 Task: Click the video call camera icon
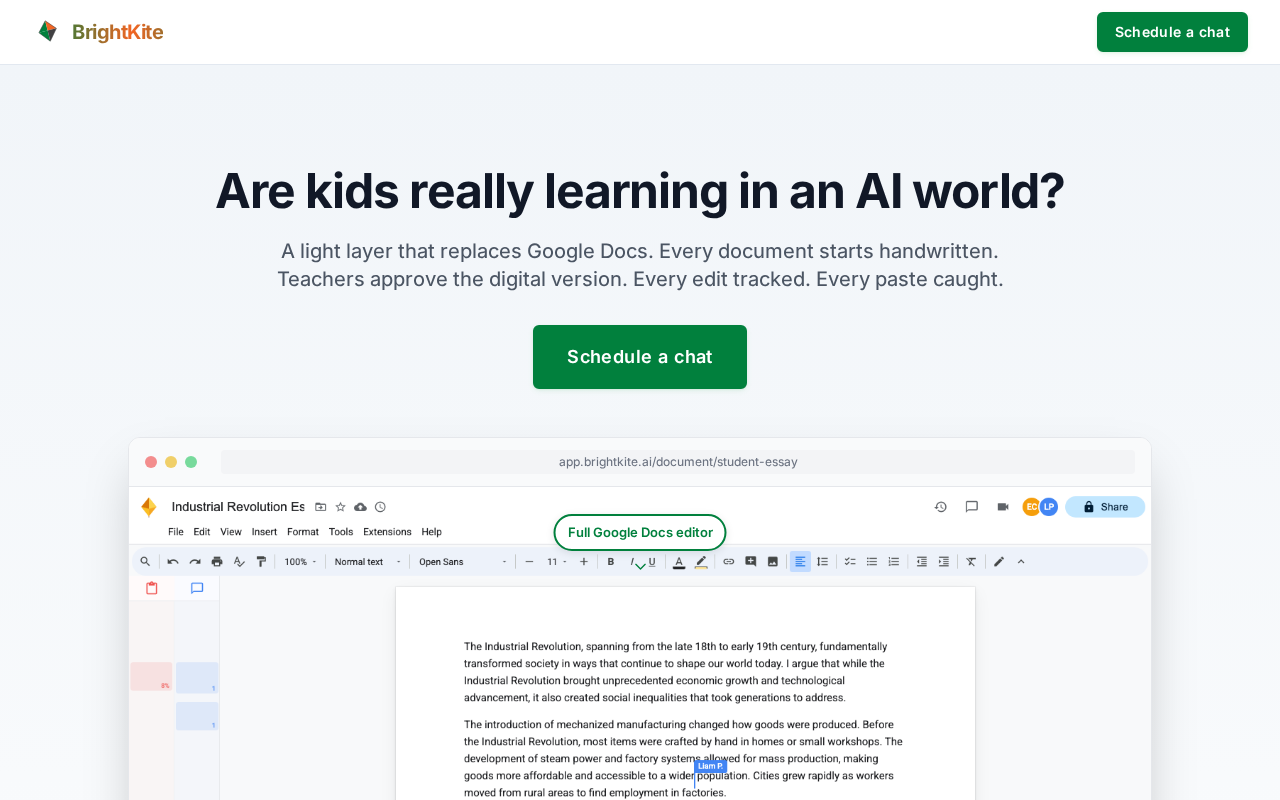point(1003,507)
